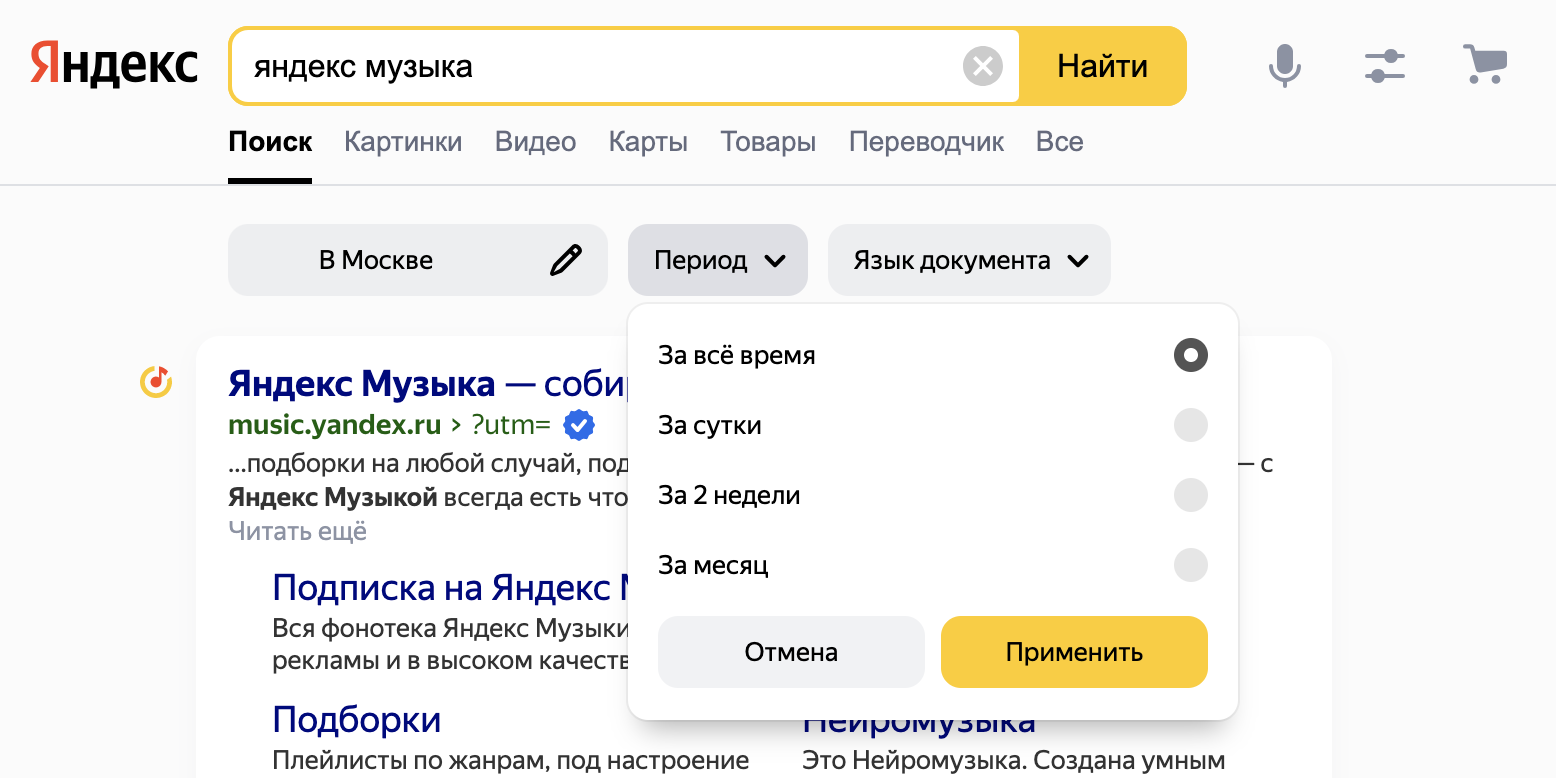
Task: Click the verified badge next to music.yandex.ru
Action: (579, 425)
